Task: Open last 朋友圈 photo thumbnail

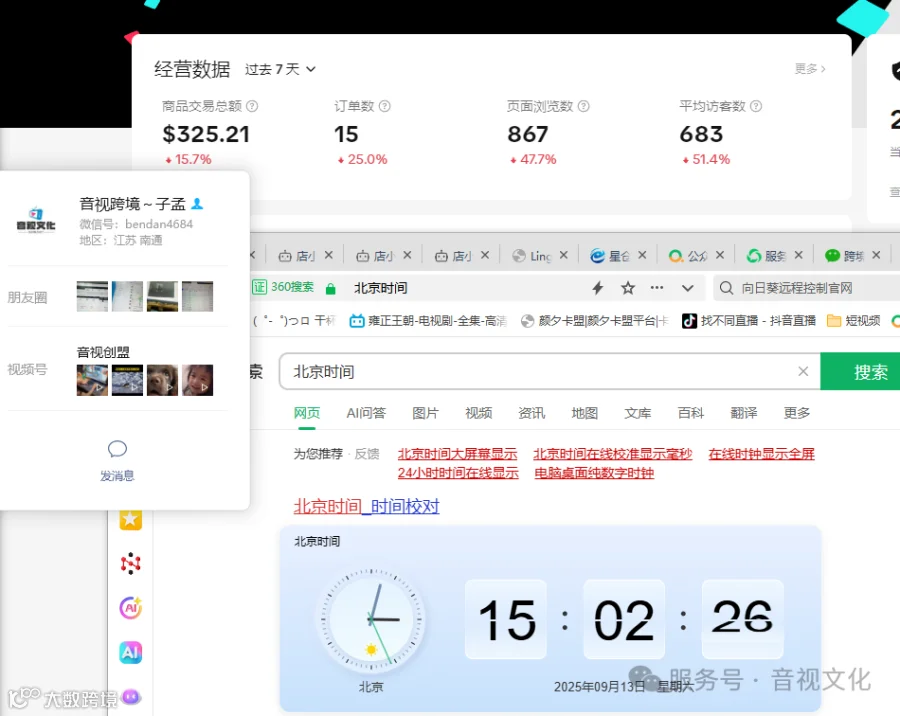Action: tap(197, 296)
